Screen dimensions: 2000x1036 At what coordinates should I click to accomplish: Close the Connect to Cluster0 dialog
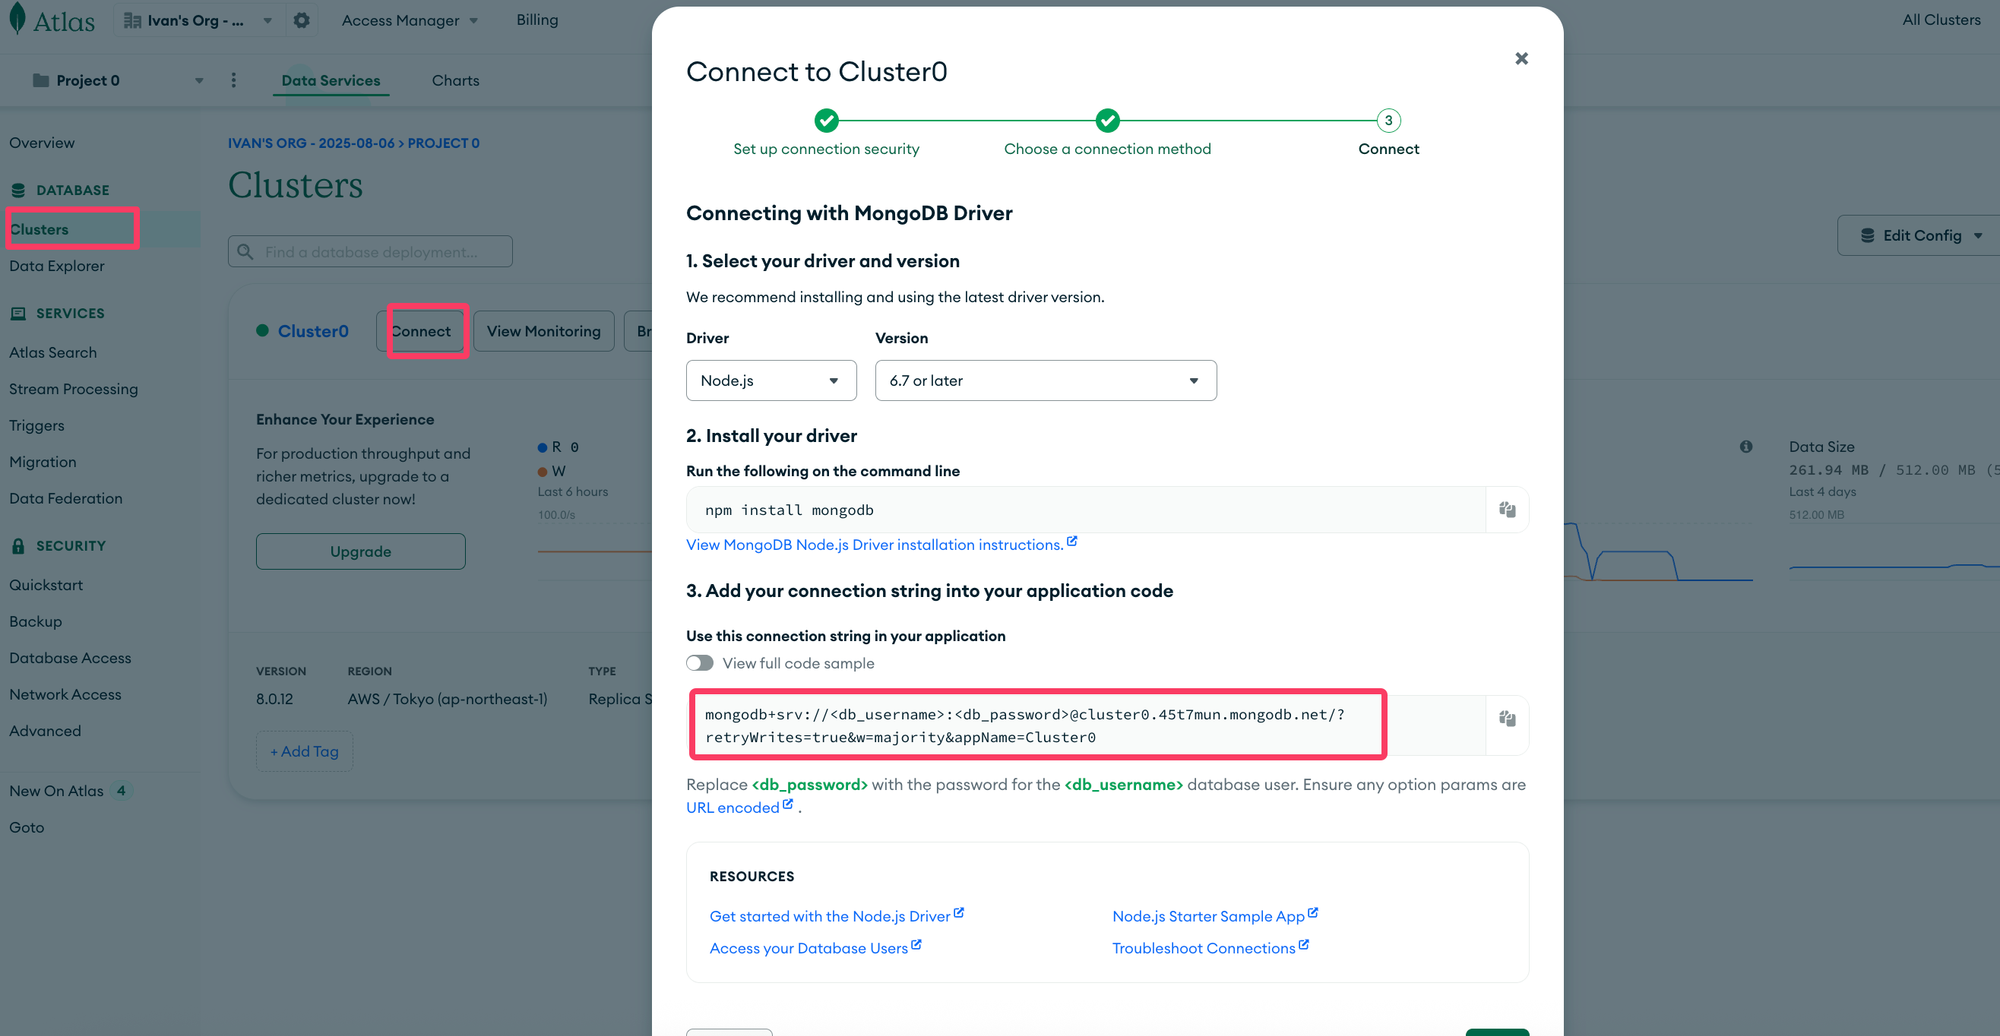1521,59
